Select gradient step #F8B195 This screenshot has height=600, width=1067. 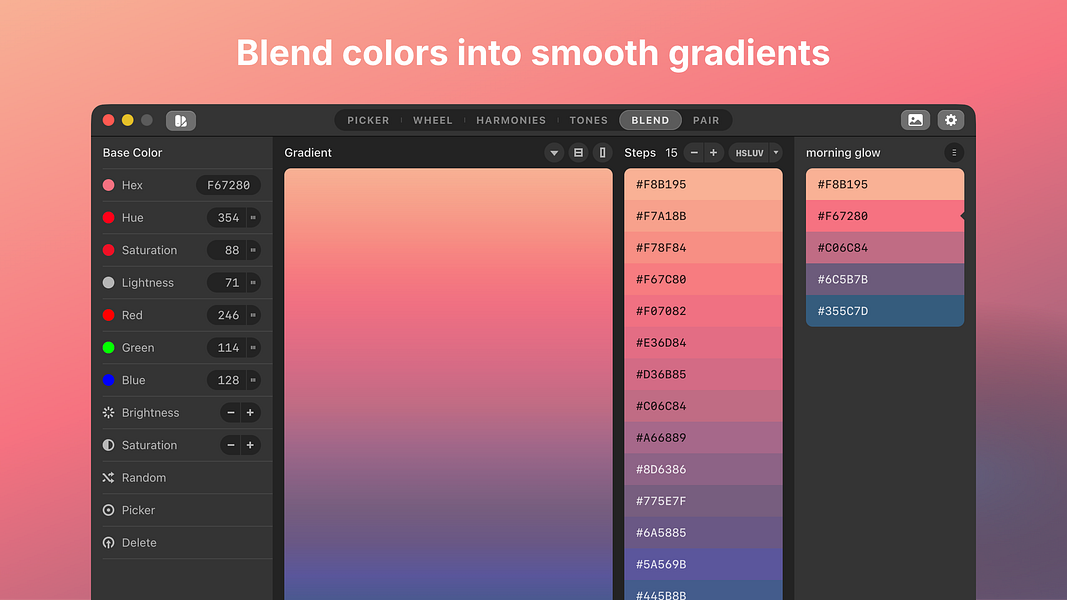coord(703,184)
